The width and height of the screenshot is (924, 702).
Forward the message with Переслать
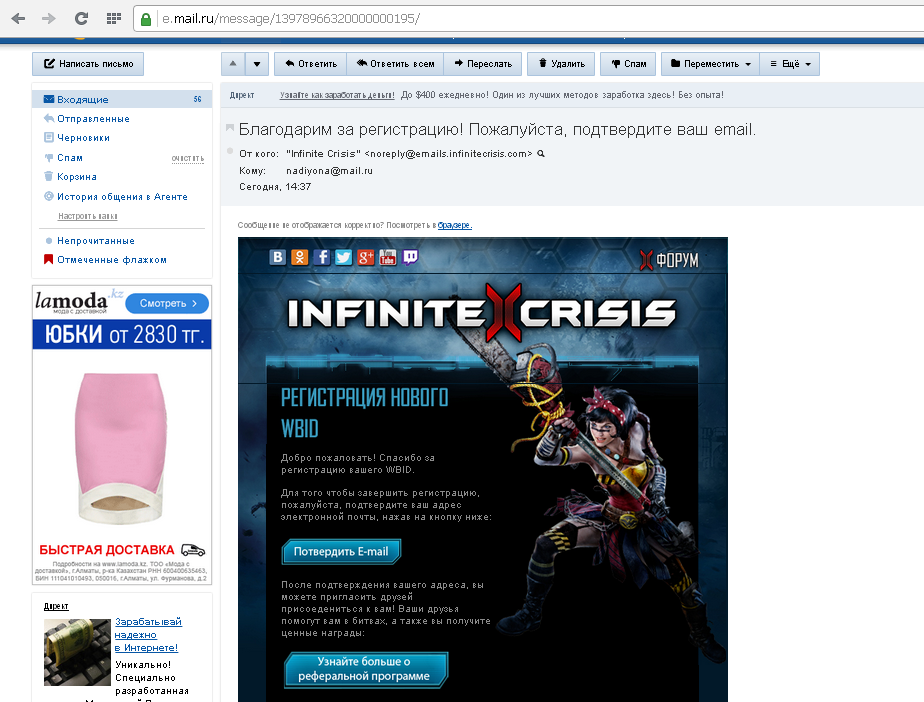click(483, 64)
